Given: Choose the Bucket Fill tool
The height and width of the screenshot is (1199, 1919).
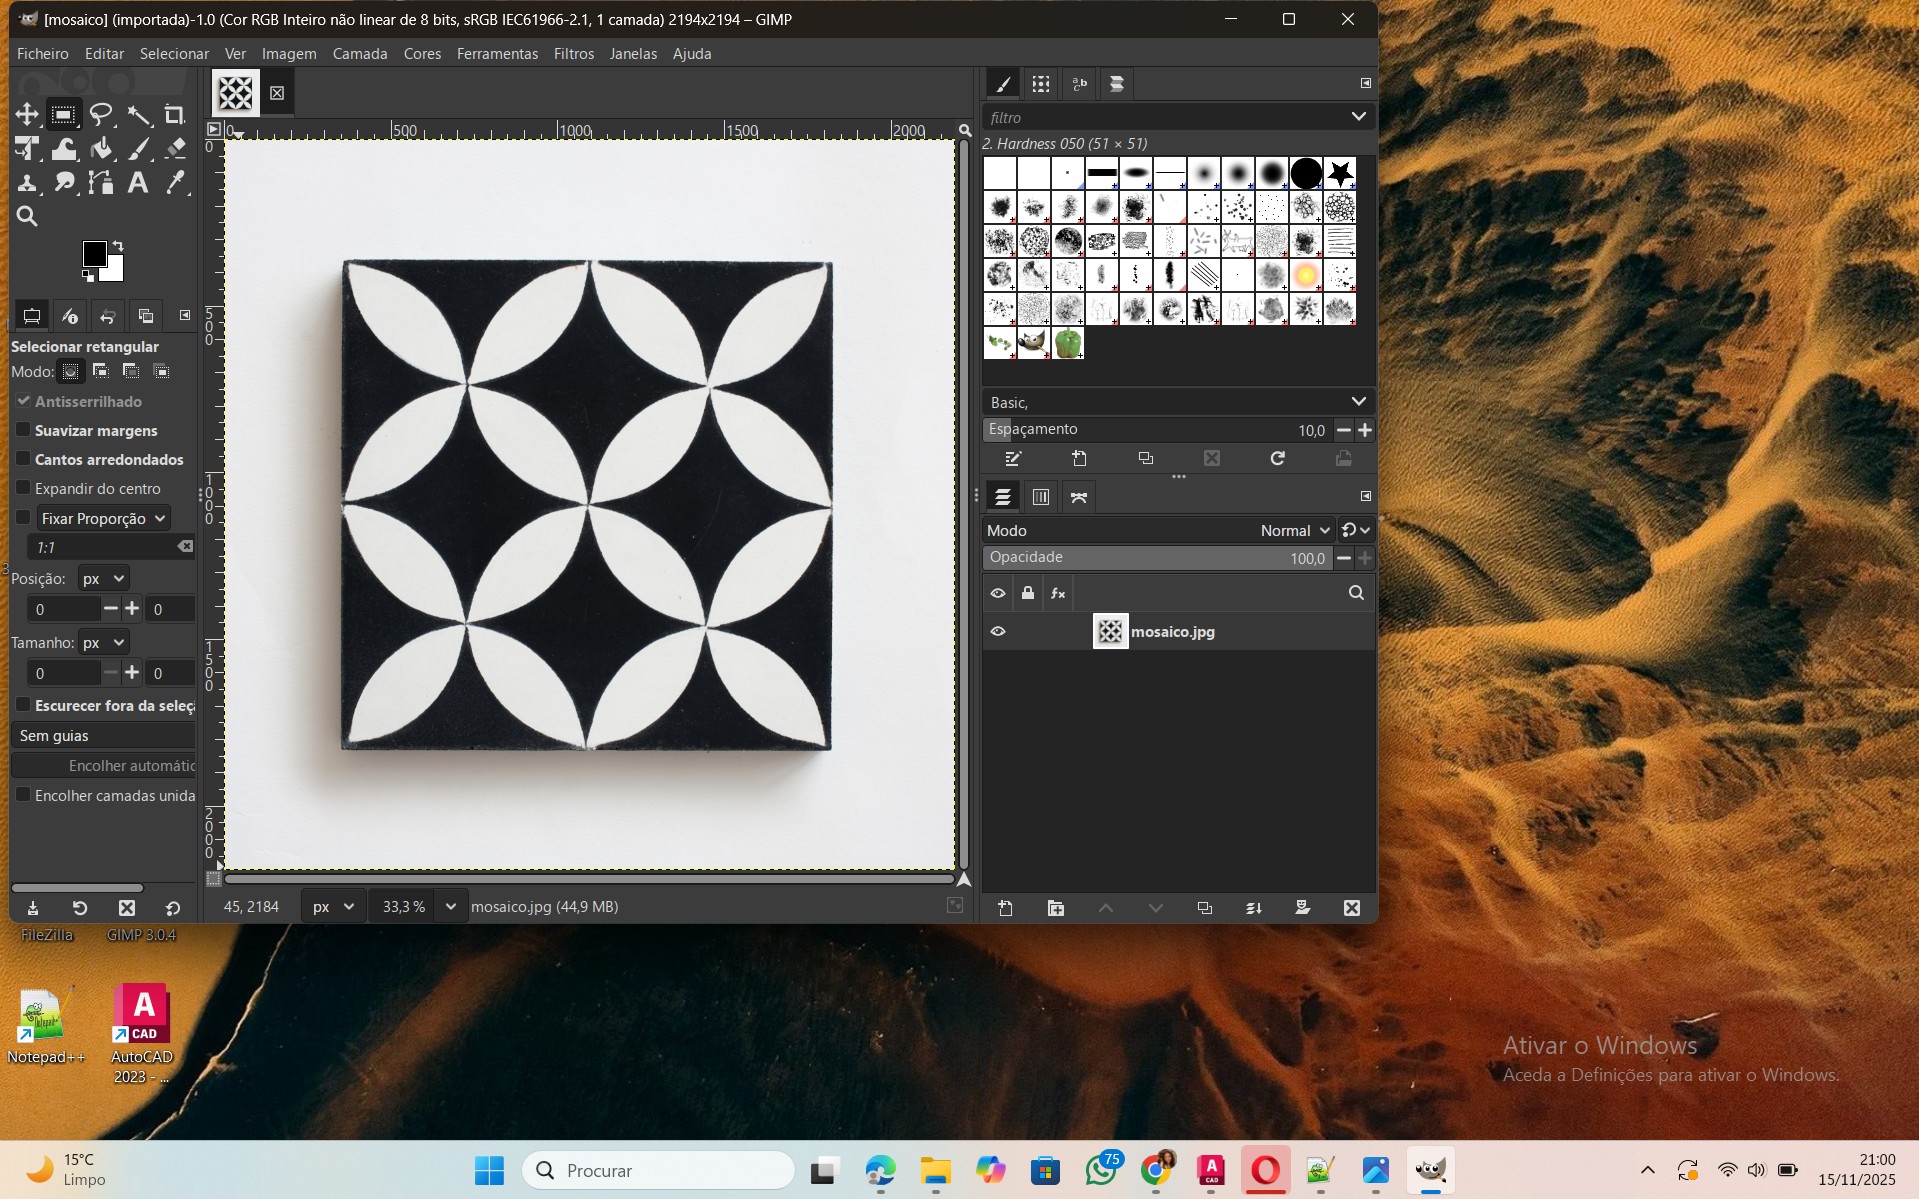Looking at the screenshot, I should [x=101, y=149].
